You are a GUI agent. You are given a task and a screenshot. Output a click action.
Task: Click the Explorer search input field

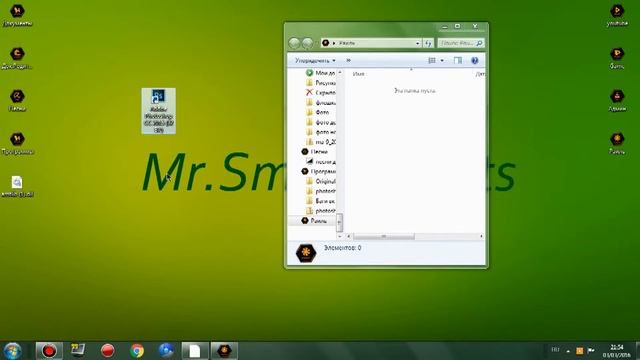click(456, 43)
